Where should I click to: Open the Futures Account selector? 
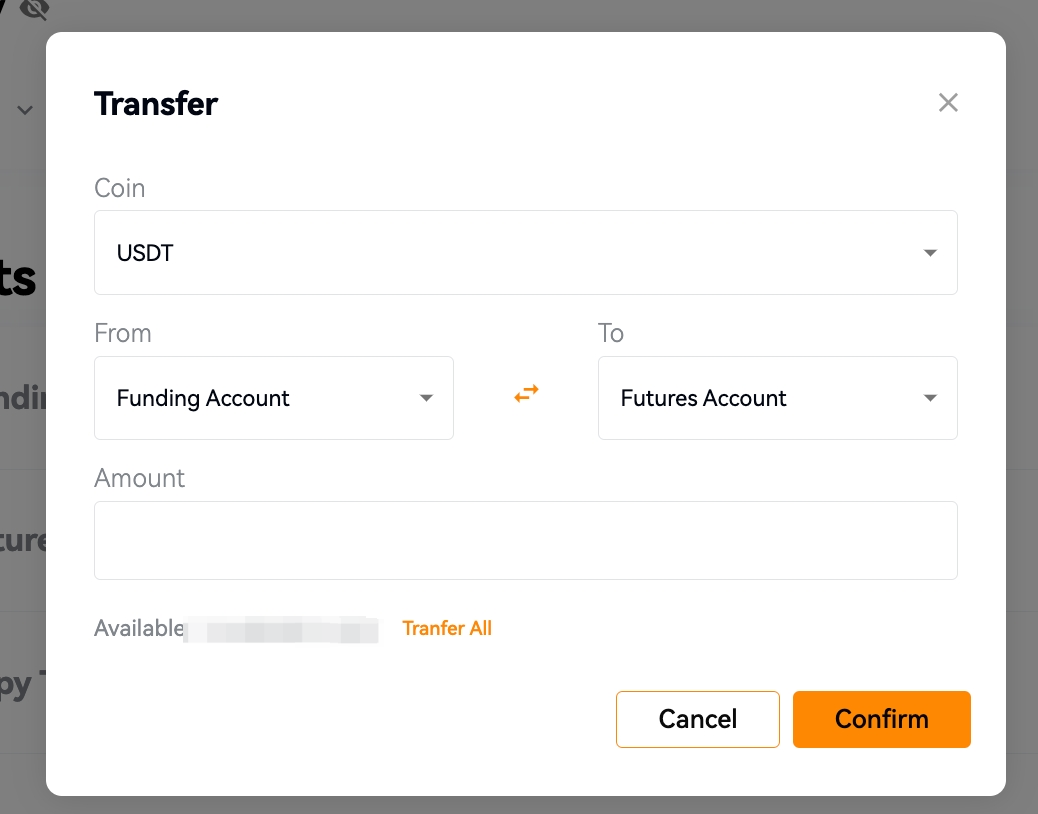pos(778,398)
